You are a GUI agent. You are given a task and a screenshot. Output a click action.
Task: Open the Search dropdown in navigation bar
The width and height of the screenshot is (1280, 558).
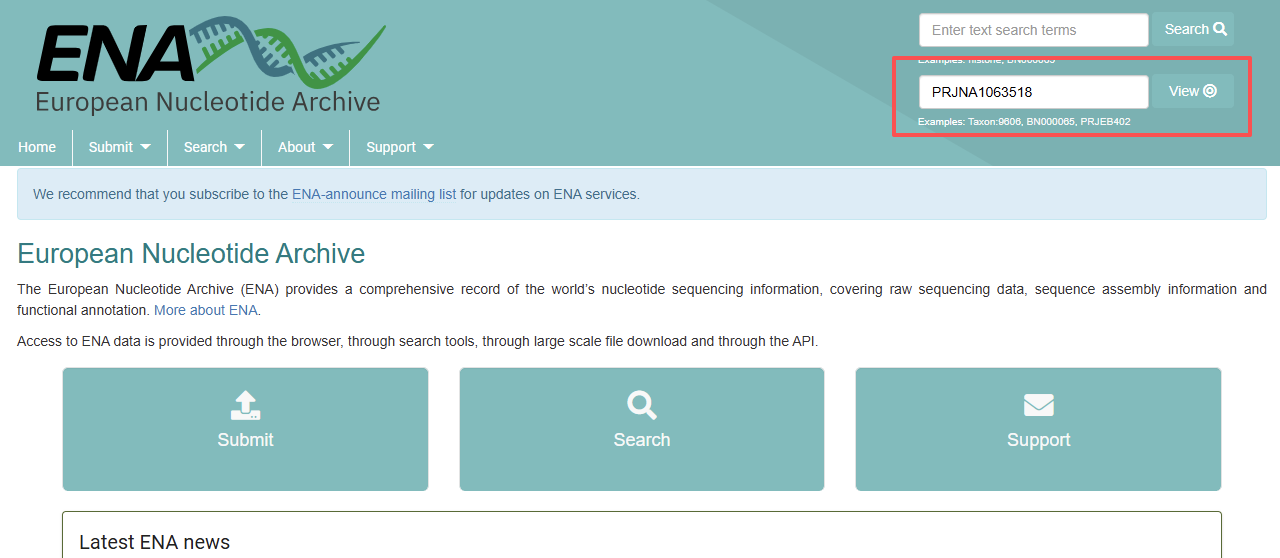214,147
